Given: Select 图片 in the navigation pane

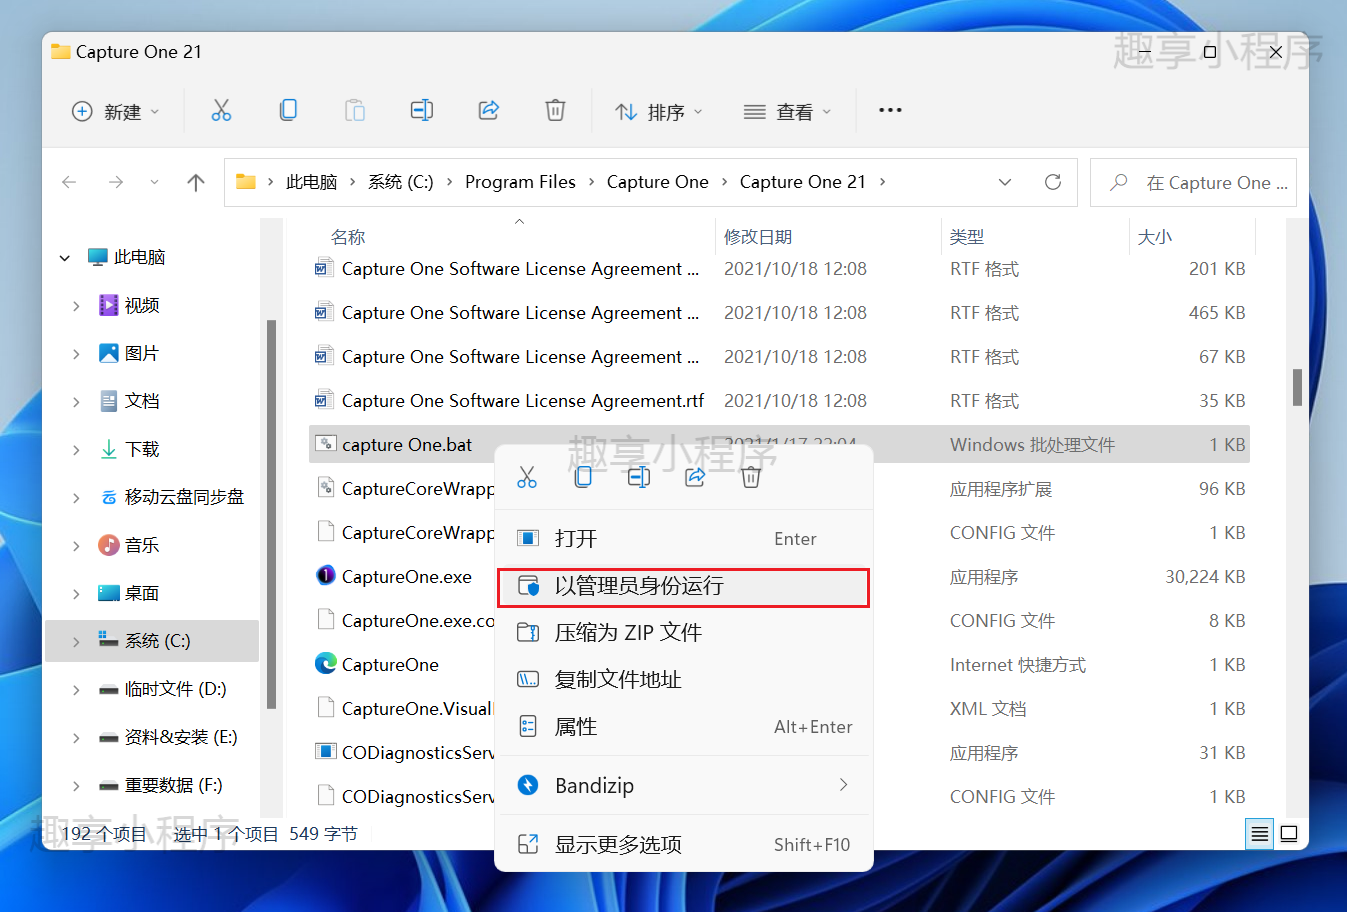Looking at the screenshot, I should (x=142, y=353).
